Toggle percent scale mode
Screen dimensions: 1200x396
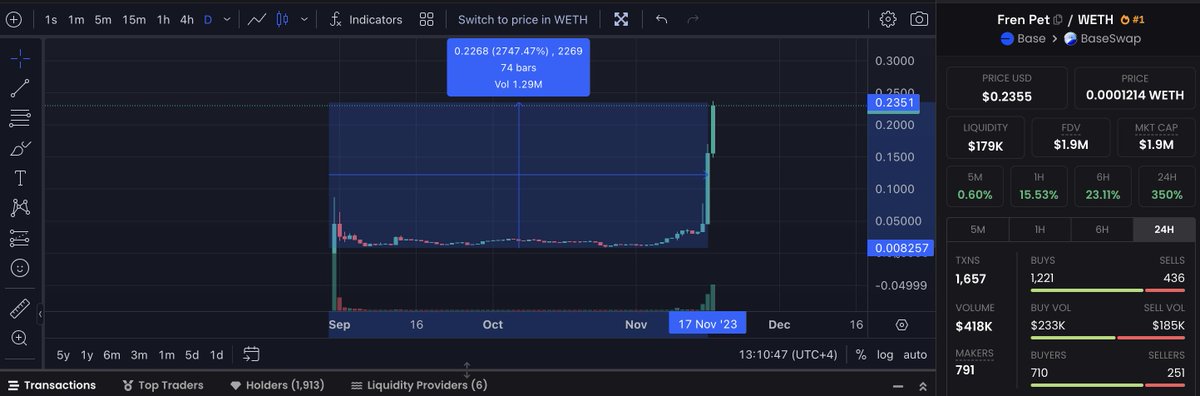tap(861, 354)
